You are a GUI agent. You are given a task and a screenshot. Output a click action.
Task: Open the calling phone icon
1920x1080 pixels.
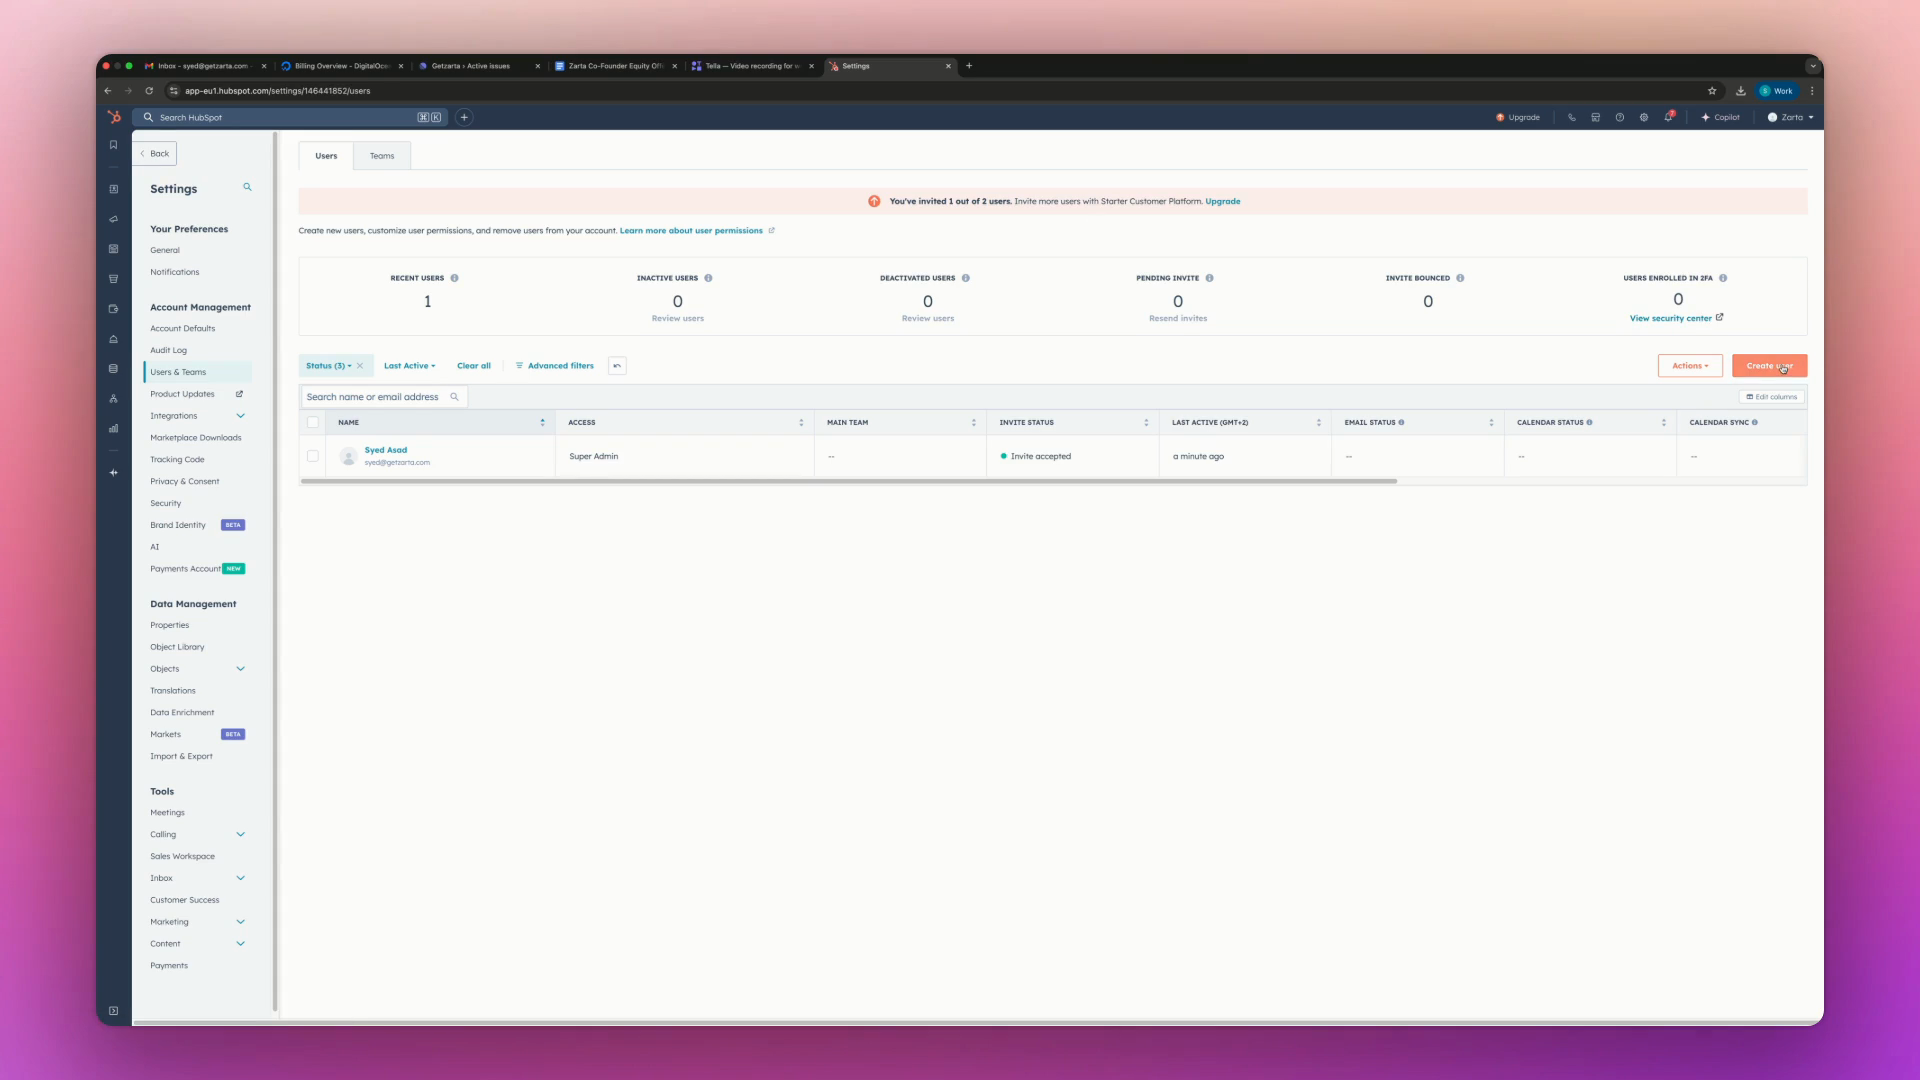coord(1571,117)
